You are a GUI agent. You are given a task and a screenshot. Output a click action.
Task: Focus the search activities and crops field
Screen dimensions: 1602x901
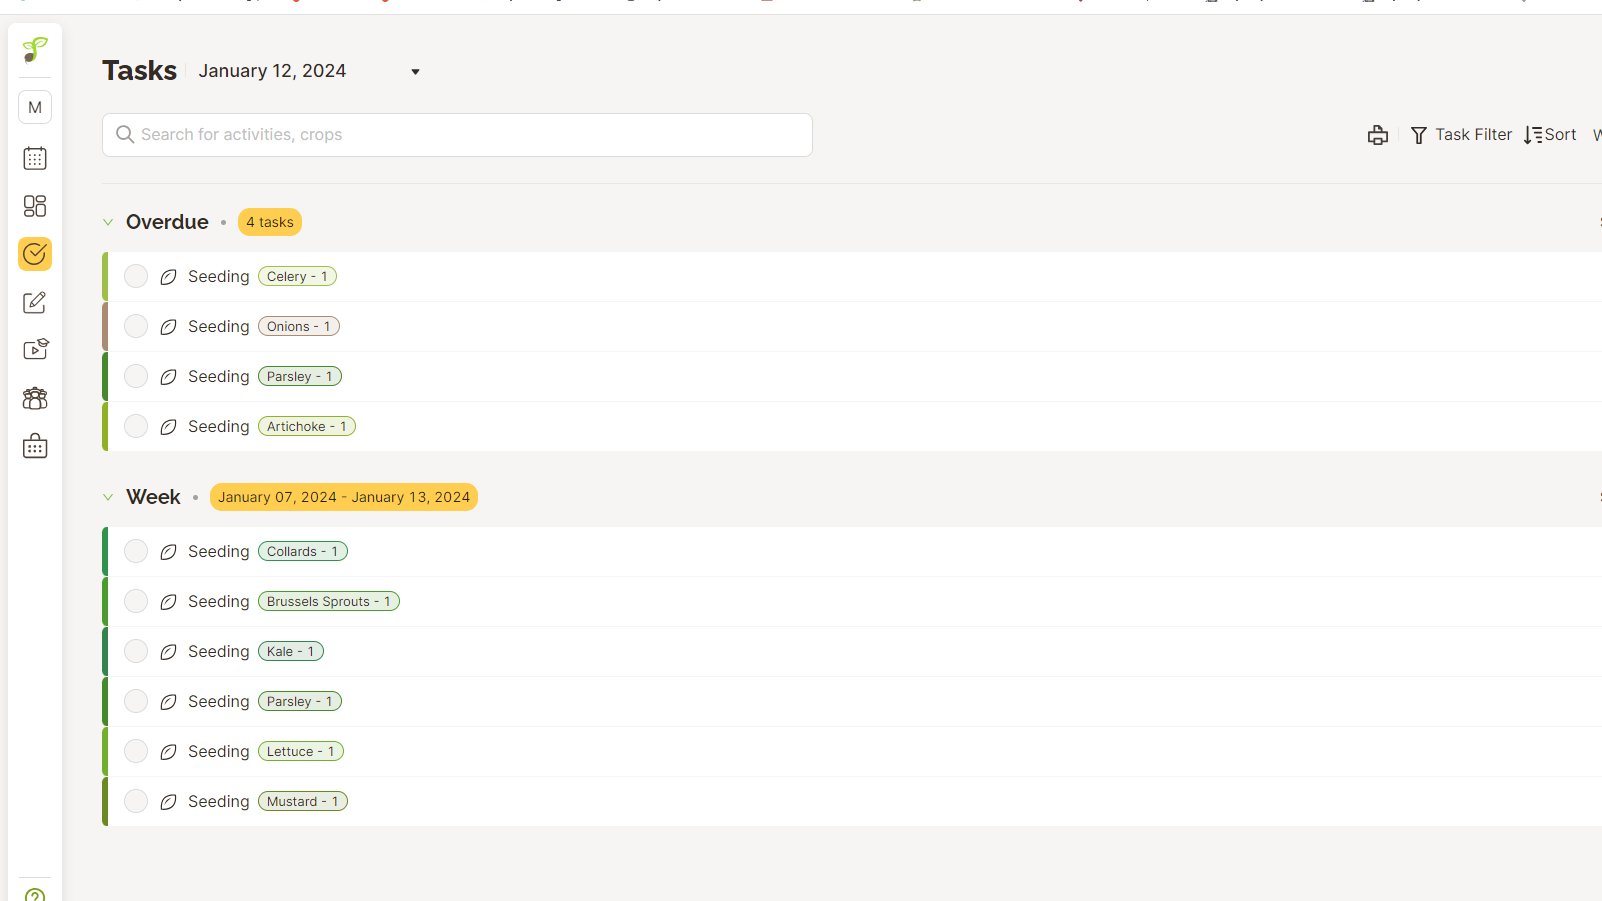pyautogui.click(x=457, y=135)
